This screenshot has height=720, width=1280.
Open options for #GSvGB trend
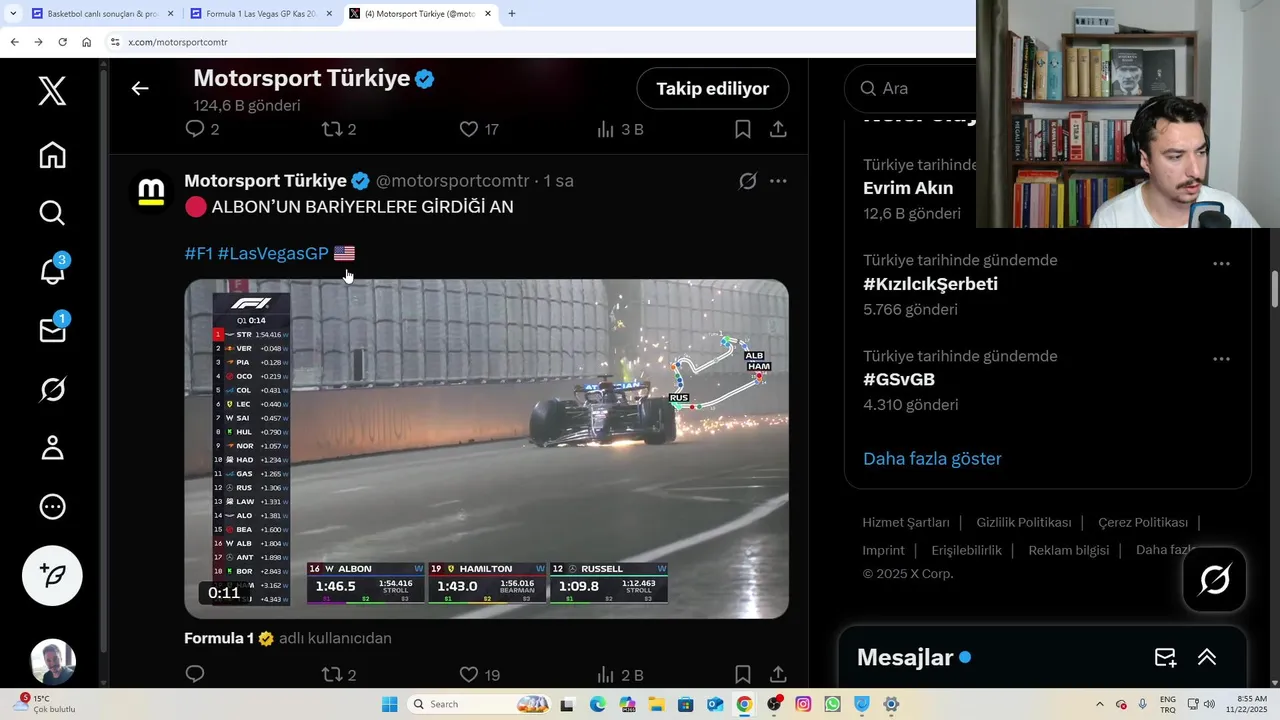(1221, 359)
